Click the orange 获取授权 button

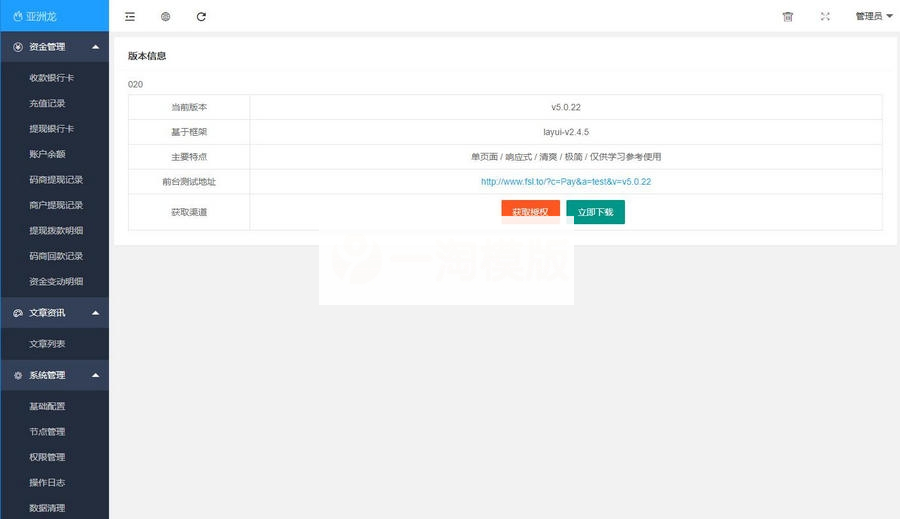(530, 210)
